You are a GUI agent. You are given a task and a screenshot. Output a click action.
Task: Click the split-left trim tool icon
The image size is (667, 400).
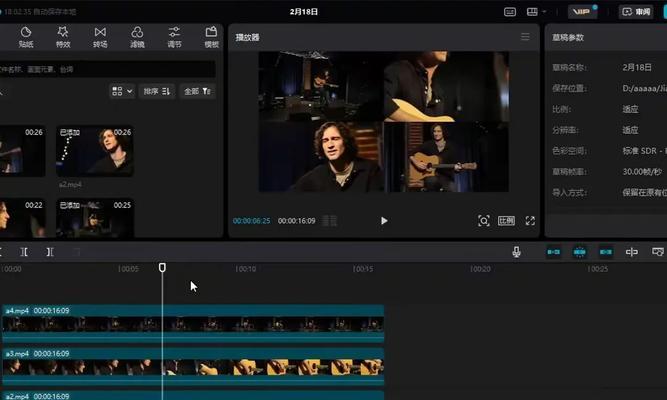pyautogui.click(x=24, y=252)
